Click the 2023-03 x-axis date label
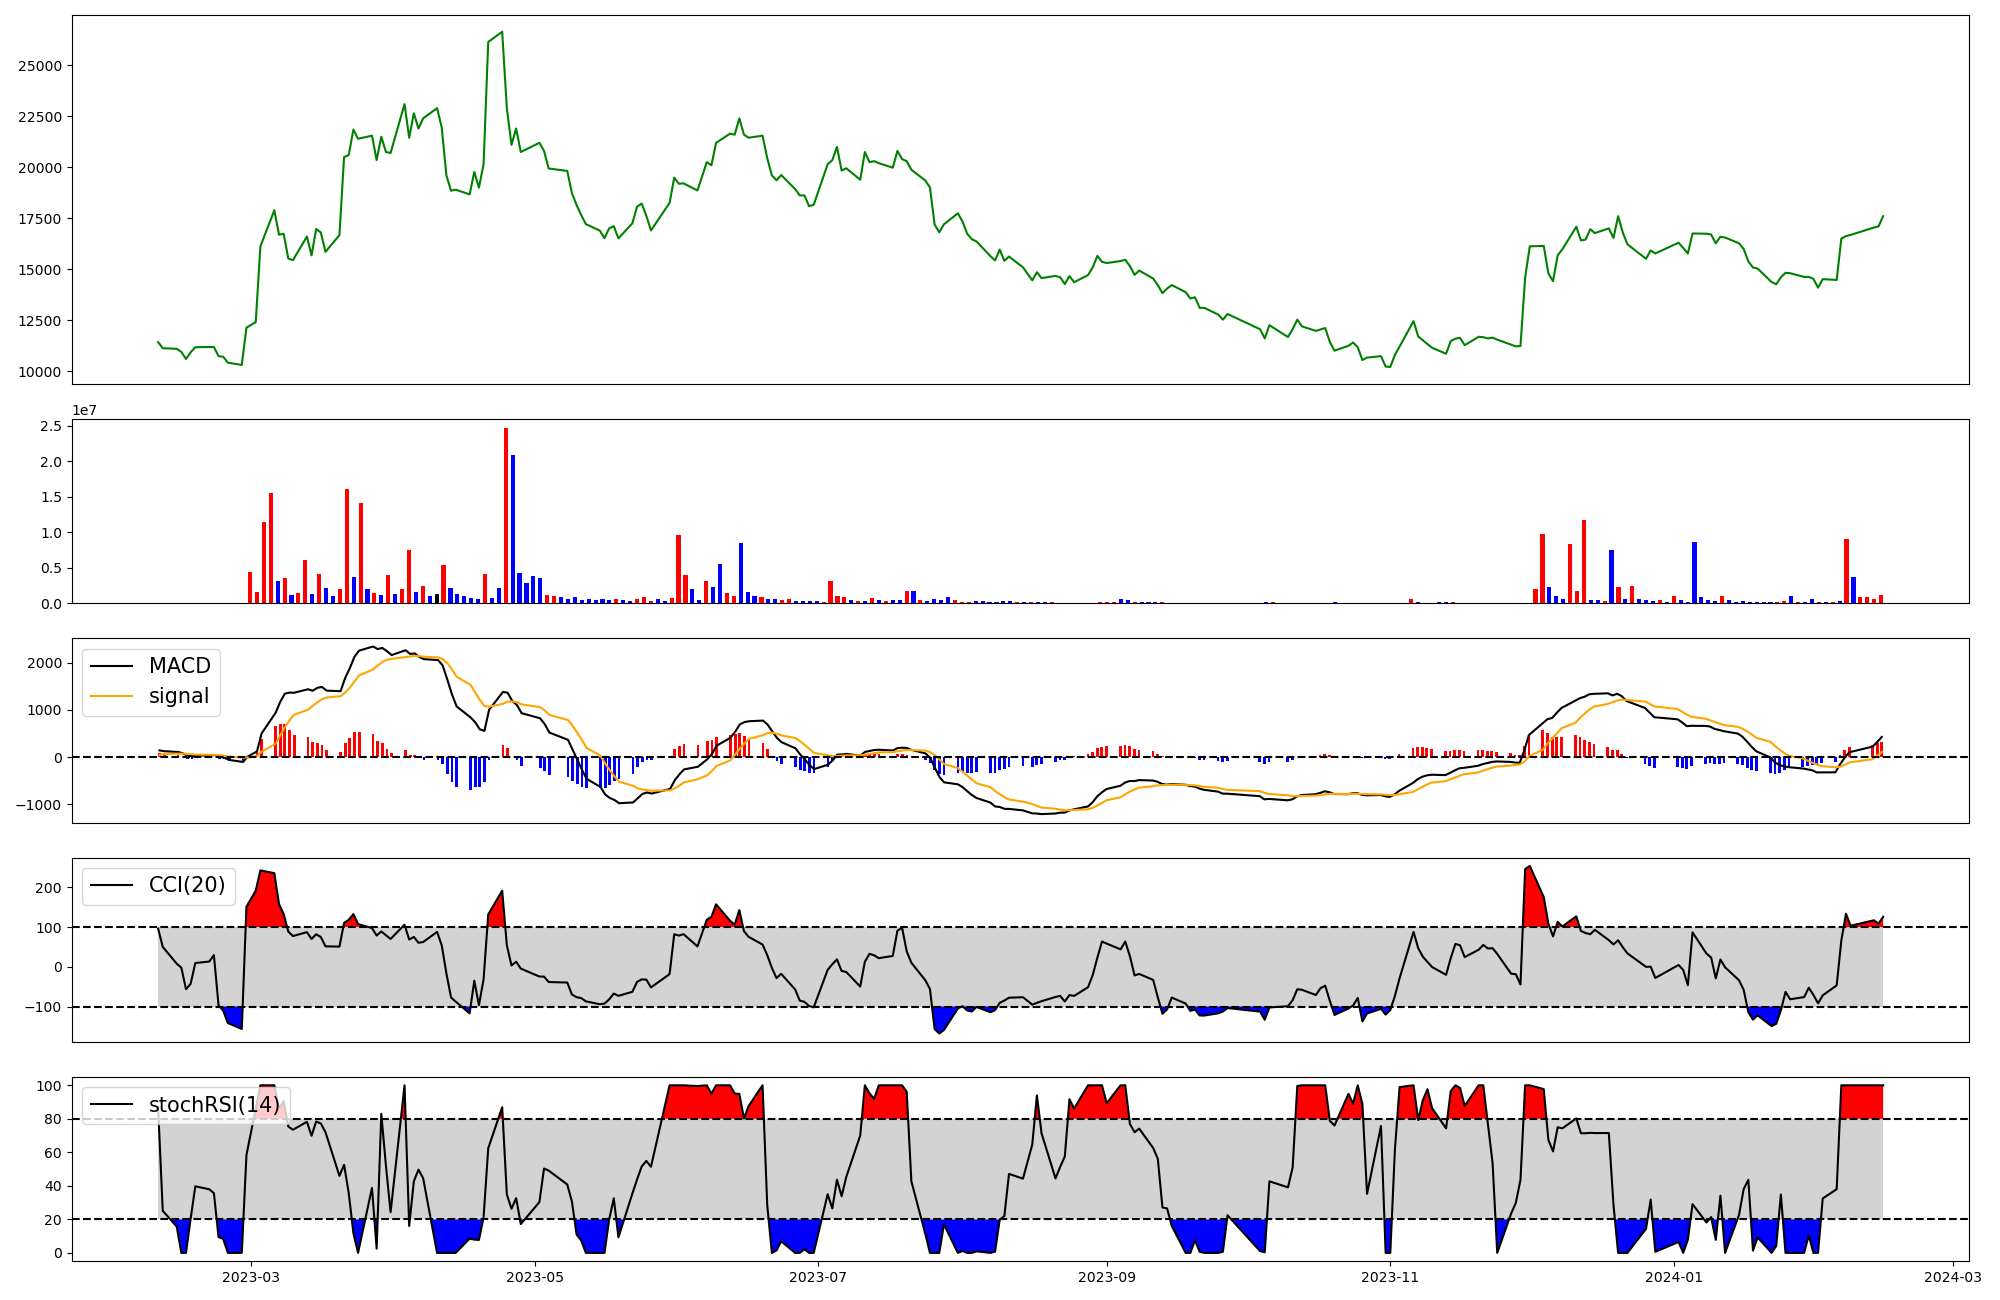The height and width of the screenshot is (1300, 2000). pos(251,1277)
